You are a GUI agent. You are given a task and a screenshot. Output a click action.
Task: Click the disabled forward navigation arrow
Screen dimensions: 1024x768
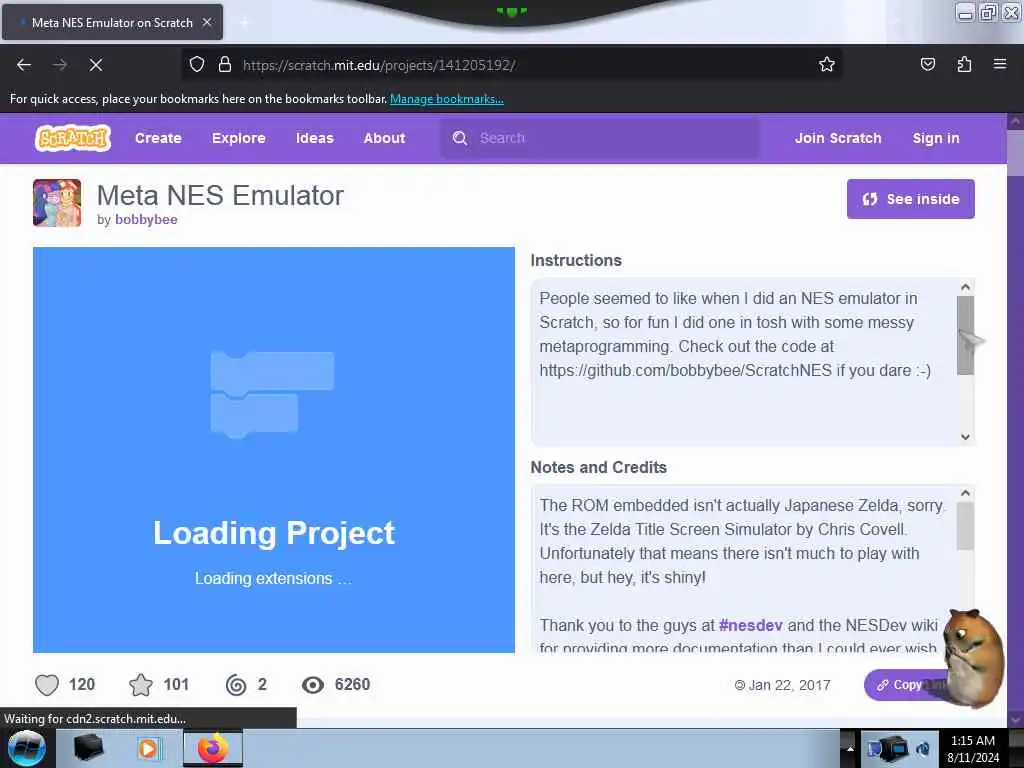pyautogui.click(x=60, y=65)
